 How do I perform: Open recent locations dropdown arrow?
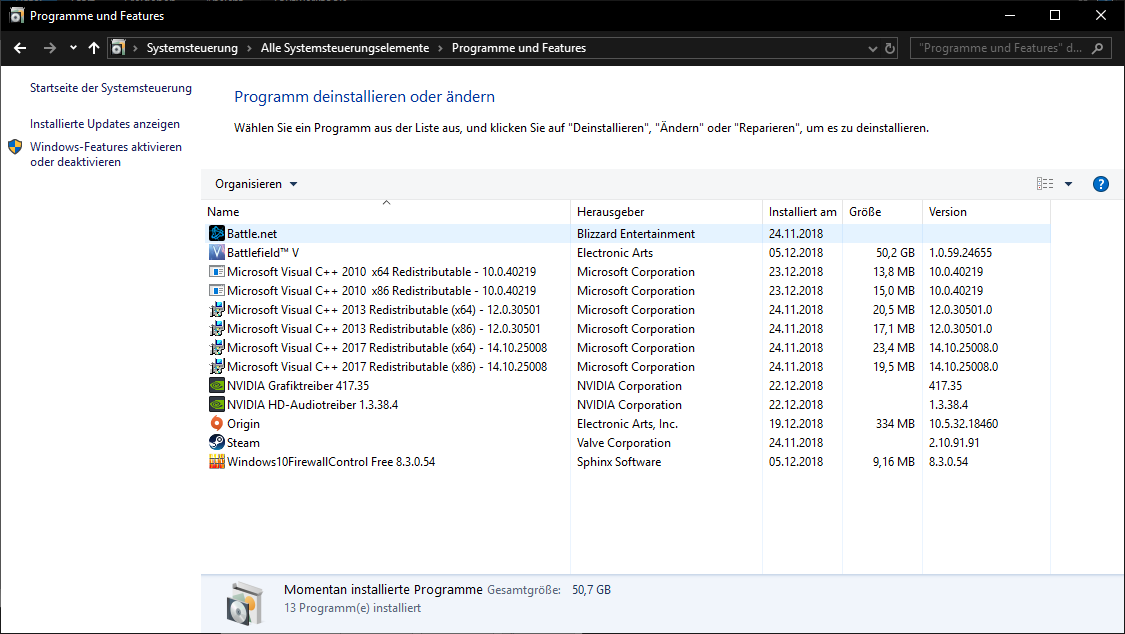click(x=73, y=48)
